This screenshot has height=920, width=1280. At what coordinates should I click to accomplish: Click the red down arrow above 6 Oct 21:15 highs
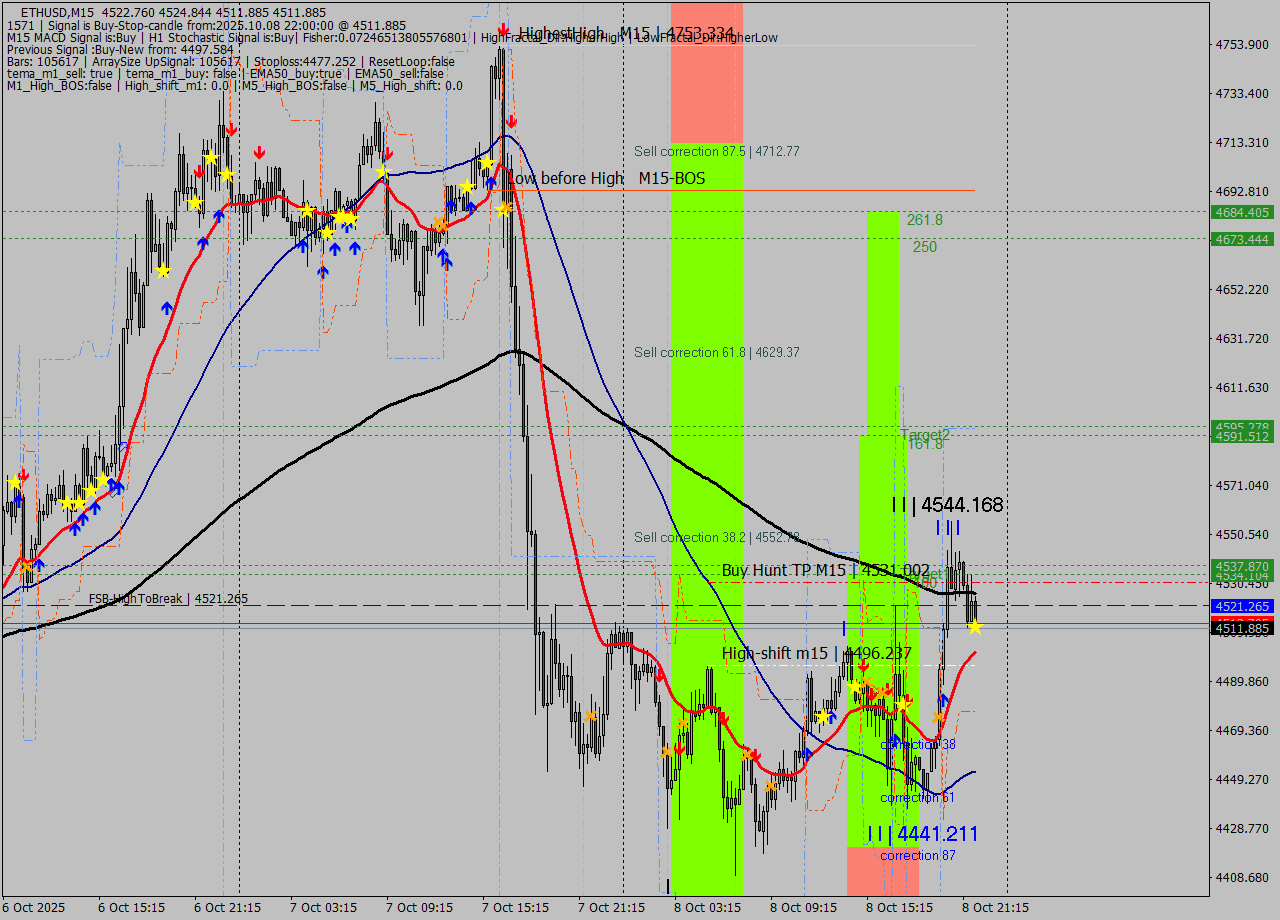[x=232, y=128]
